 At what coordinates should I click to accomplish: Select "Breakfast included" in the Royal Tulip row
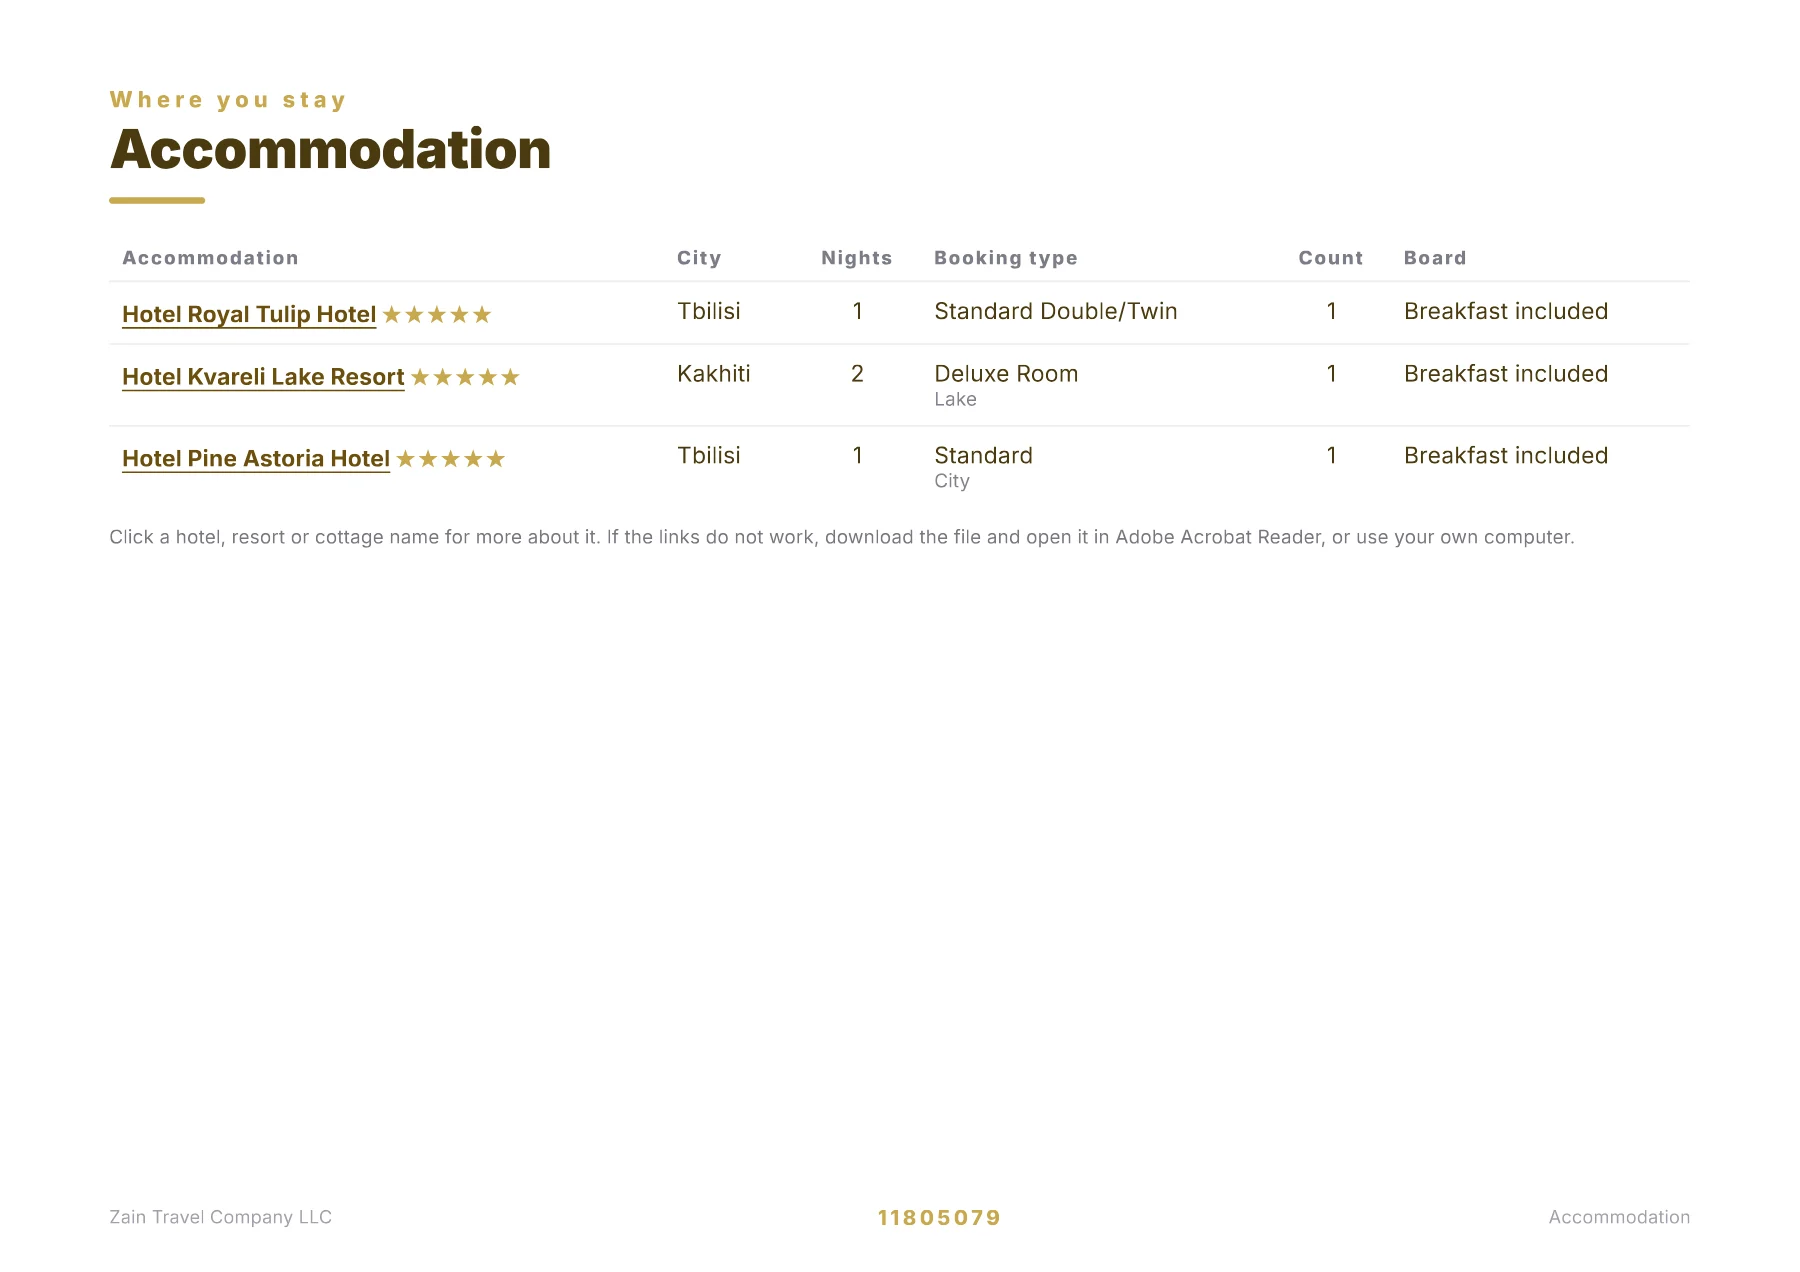click(x=1506, y=311)
